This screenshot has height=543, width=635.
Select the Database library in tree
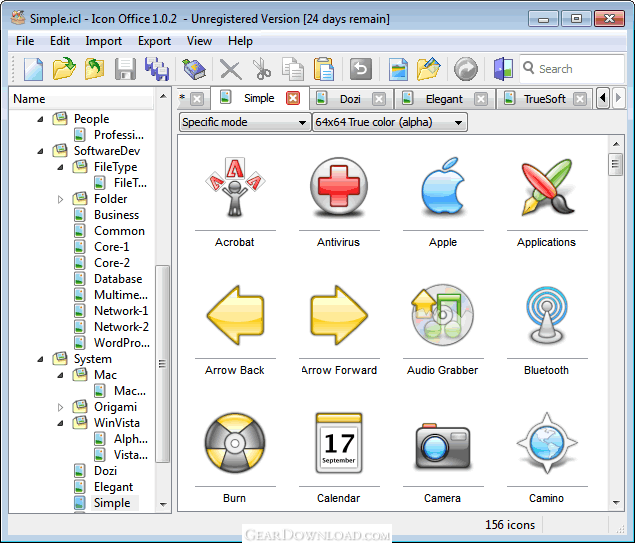click(x=118, y=279)
